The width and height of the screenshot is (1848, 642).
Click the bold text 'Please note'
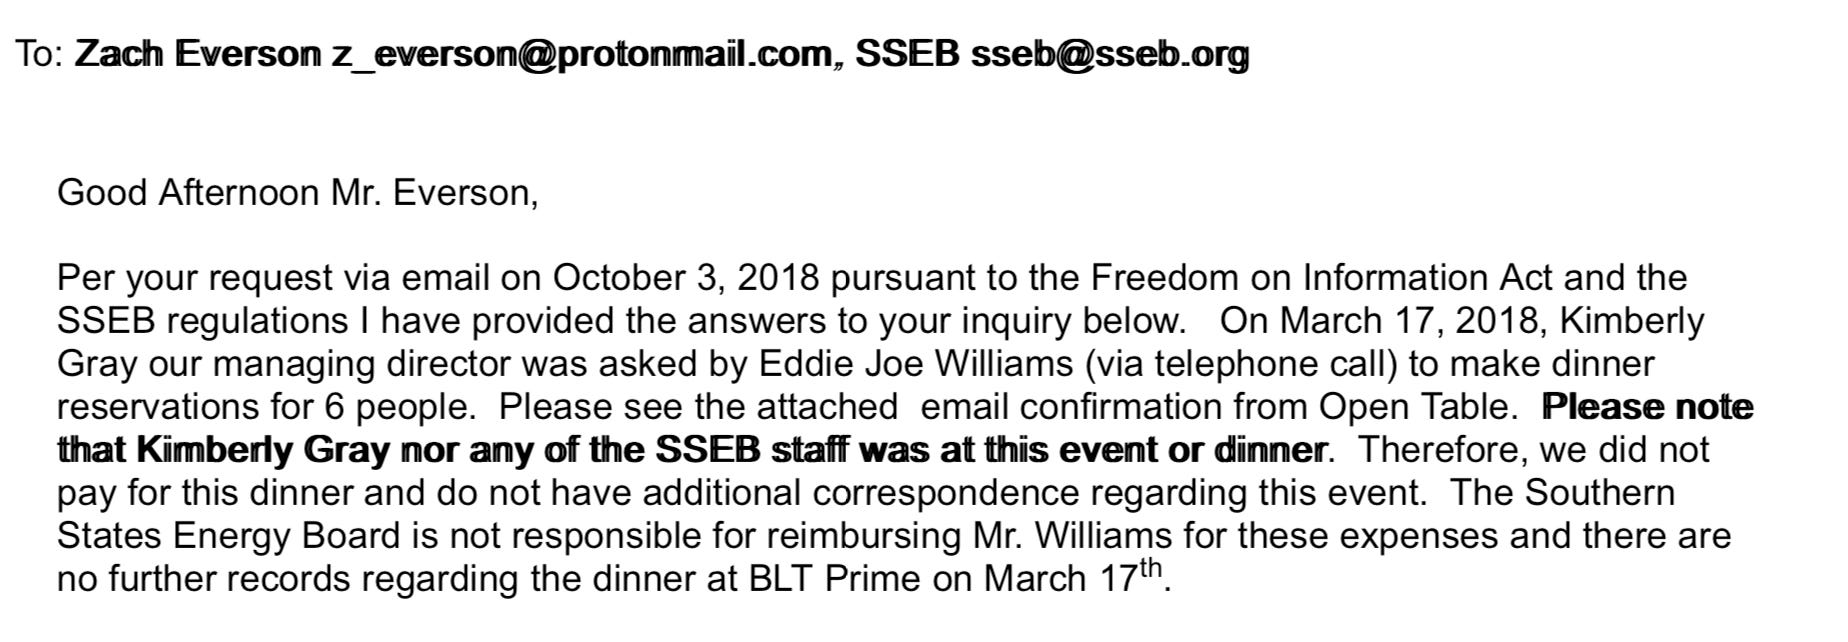1648,407
